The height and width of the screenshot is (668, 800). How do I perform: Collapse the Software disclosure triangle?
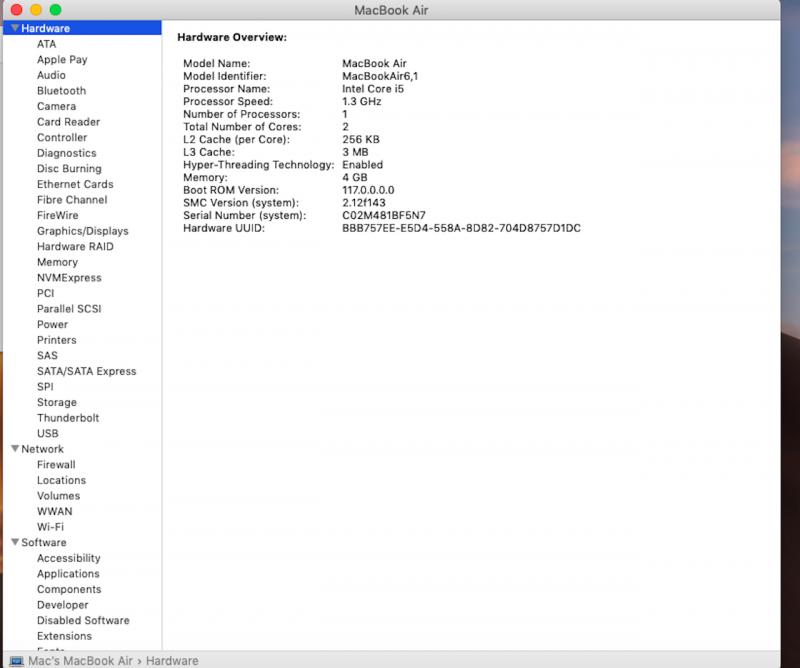pos(15,542)
